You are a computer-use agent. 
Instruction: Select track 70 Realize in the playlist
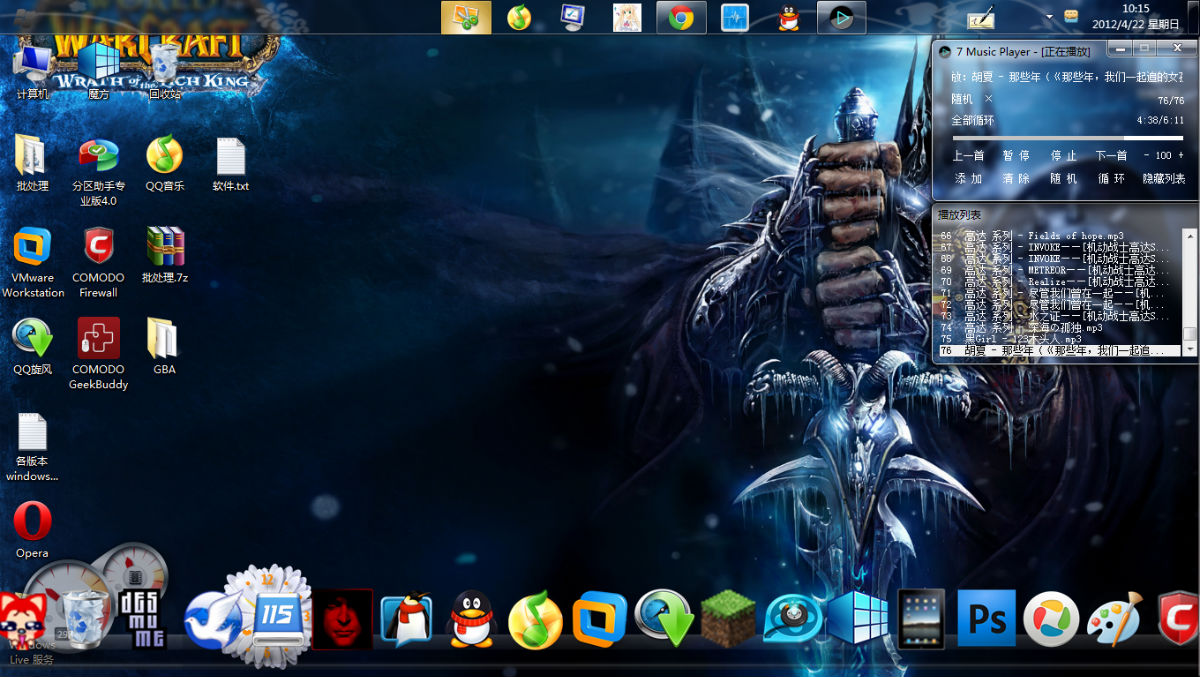[1059, 282]
